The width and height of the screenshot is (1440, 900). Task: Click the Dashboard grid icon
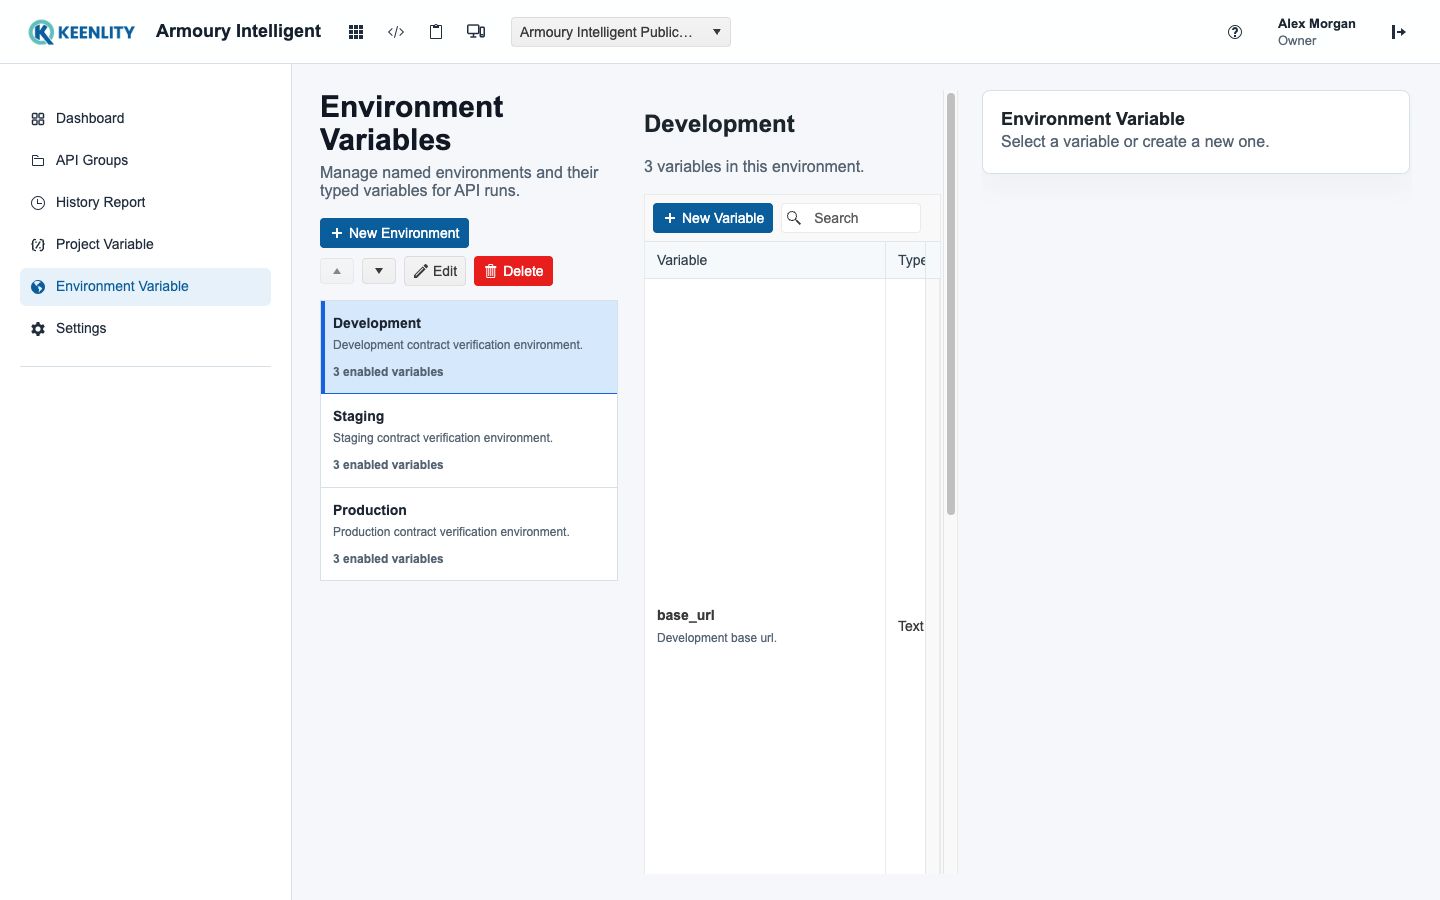point(38,119)
